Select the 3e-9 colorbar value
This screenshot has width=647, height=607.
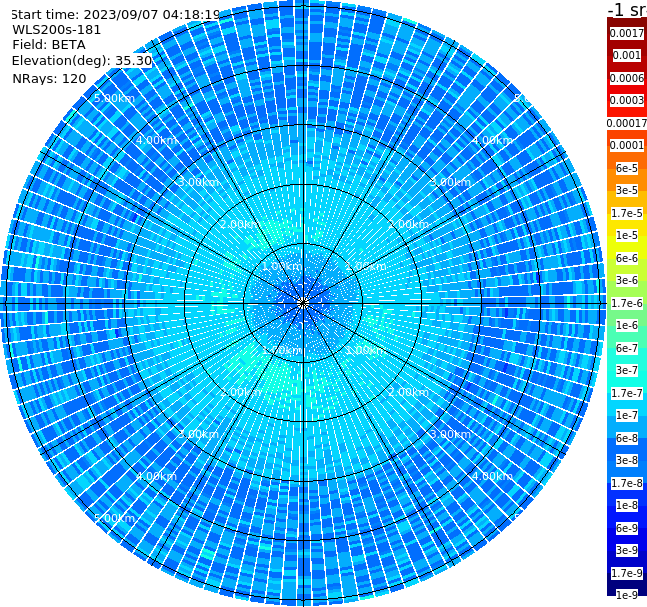tap(627, 550)
